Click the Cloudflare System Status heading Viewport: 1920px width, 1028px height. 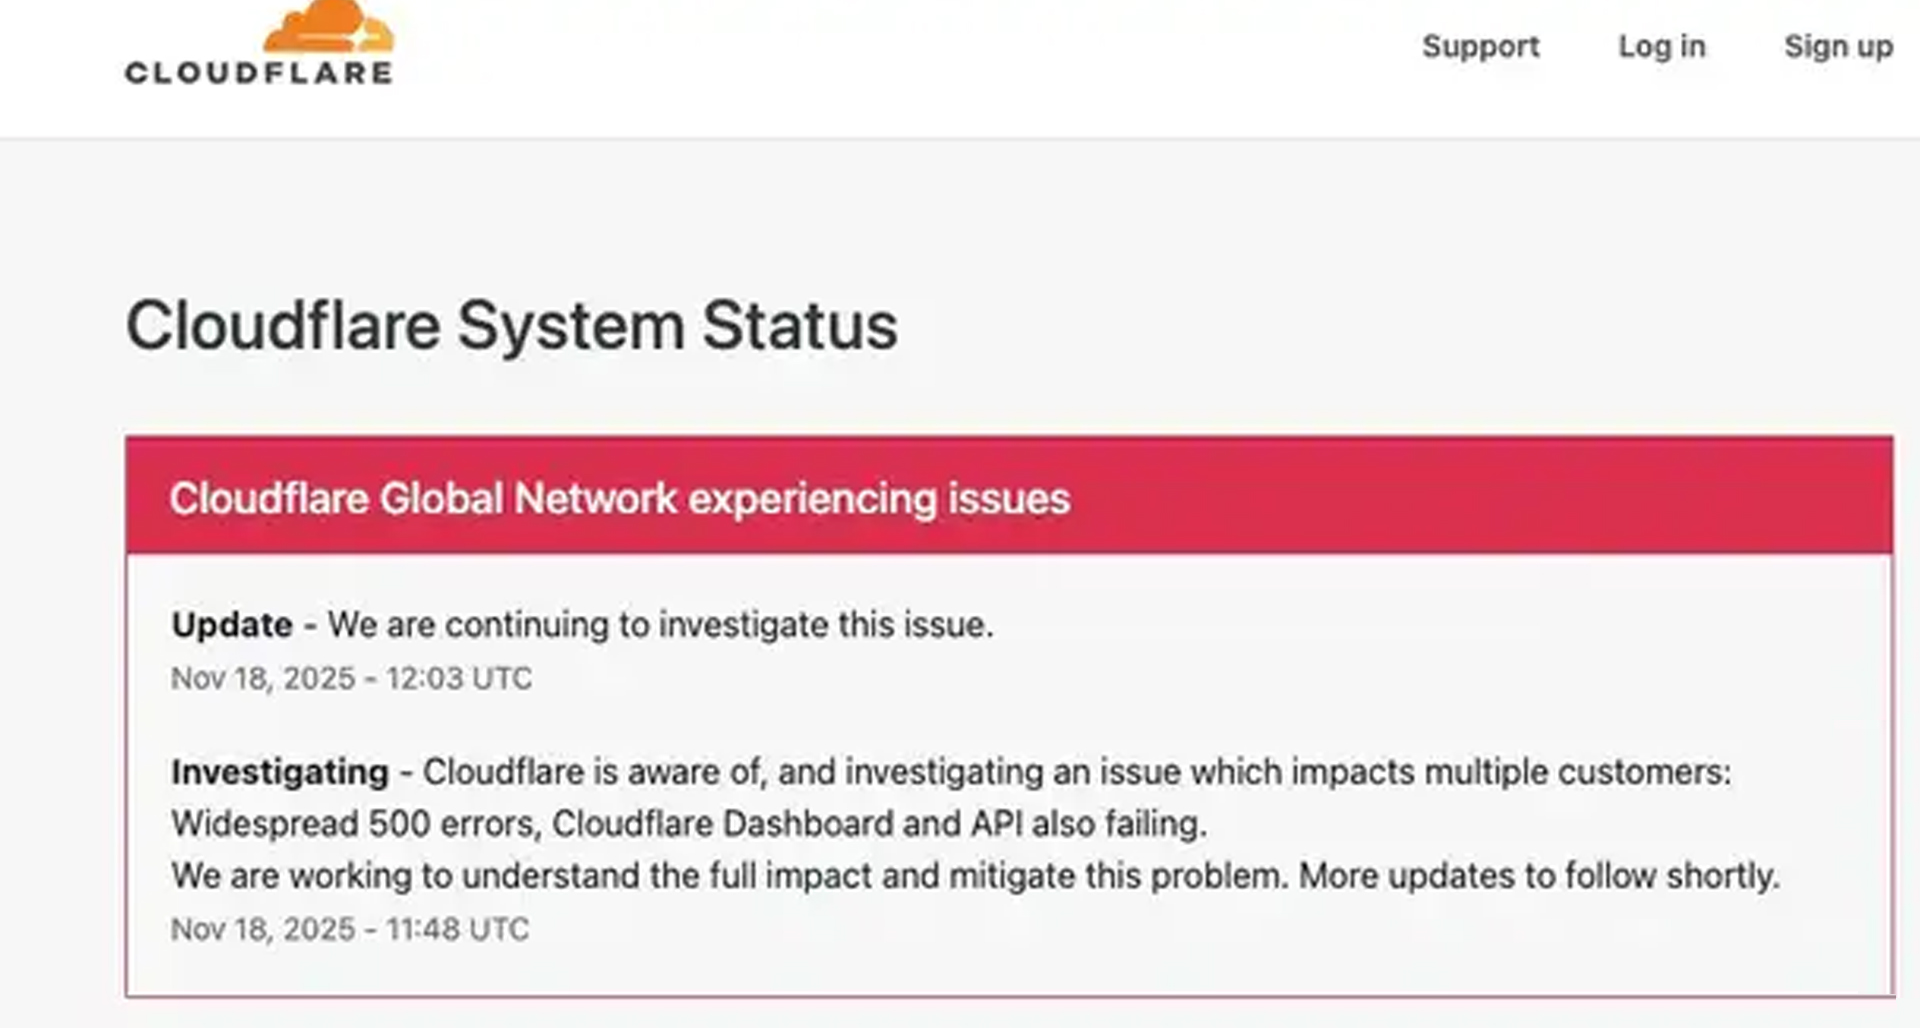click(511, 326)
